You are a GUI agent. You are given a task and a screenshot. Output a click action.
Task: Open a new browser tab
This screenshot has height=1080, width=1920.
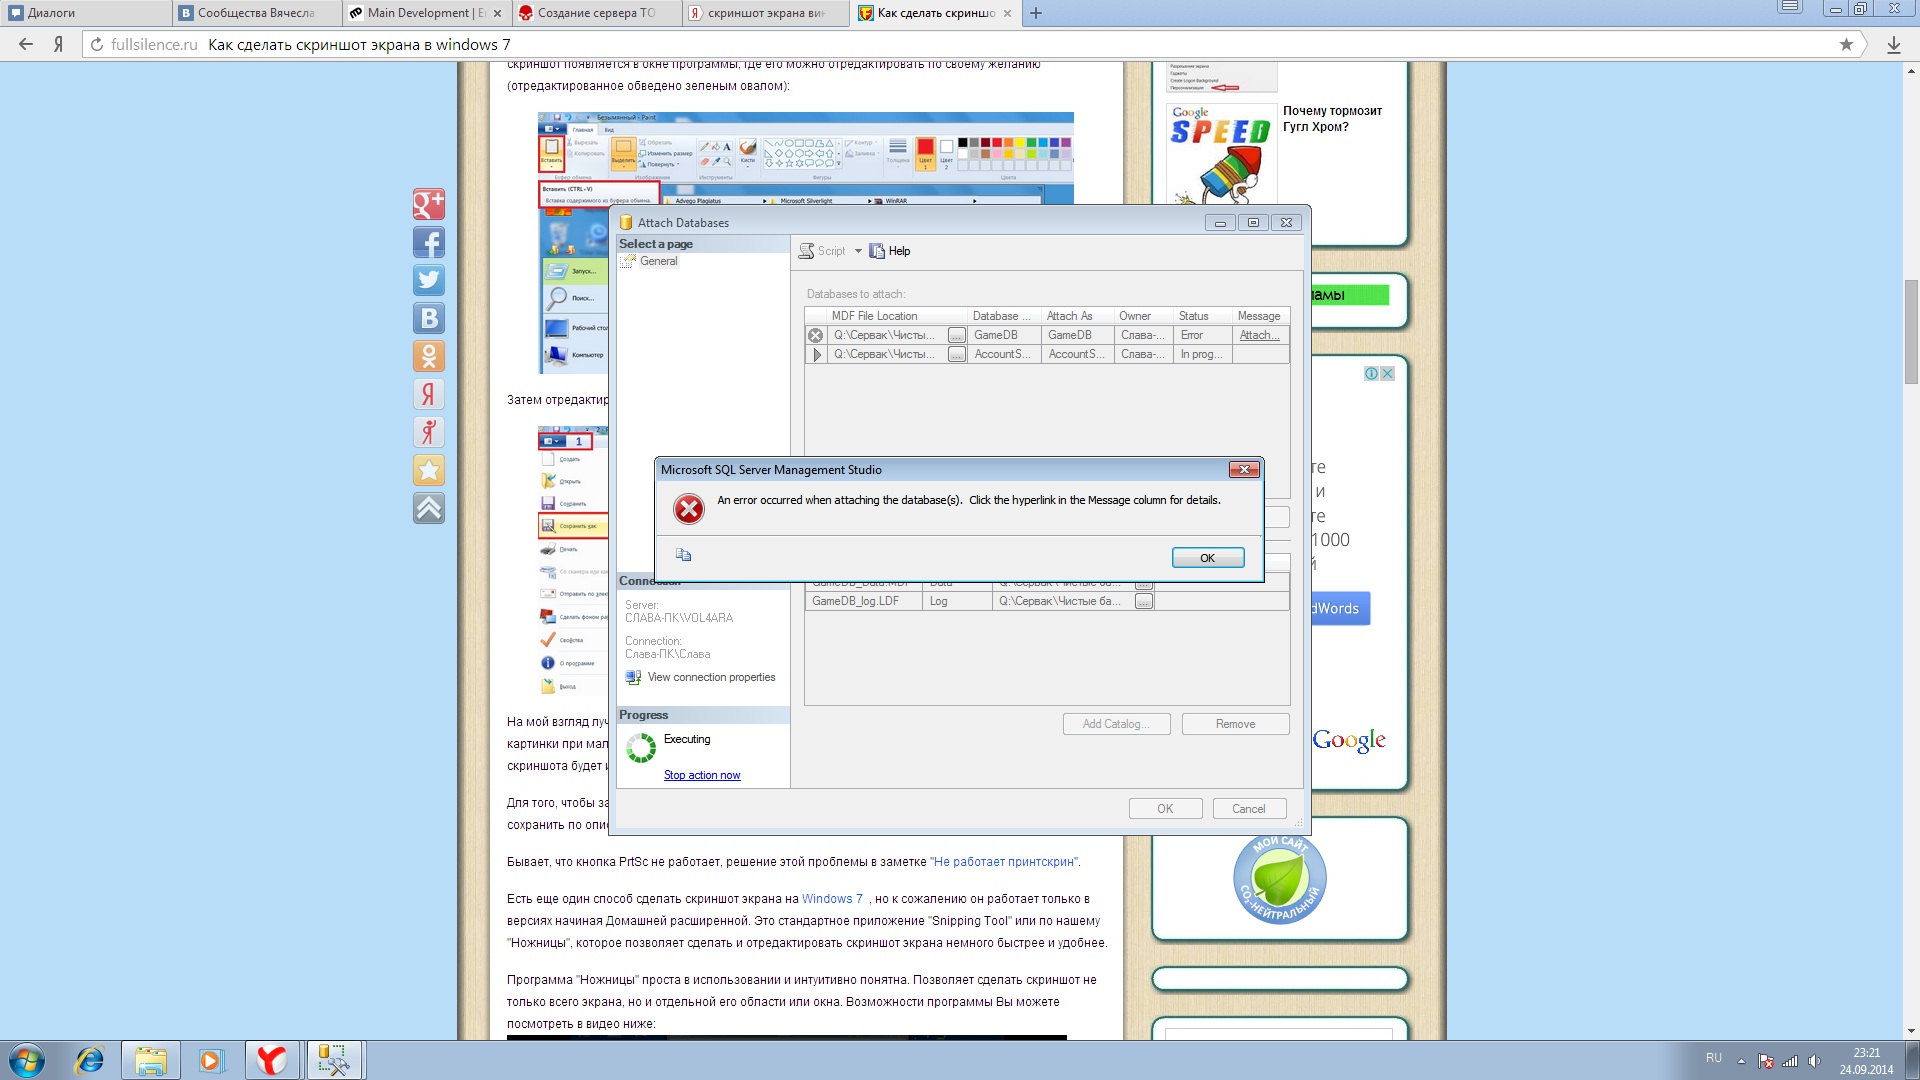(1036, 13)
